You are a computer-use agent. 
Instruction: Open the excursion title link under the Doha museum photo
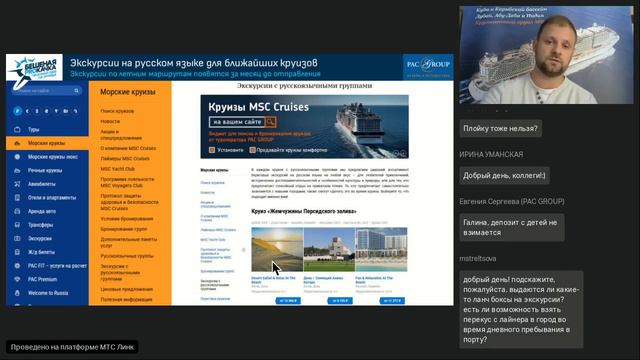click(323, 280)
